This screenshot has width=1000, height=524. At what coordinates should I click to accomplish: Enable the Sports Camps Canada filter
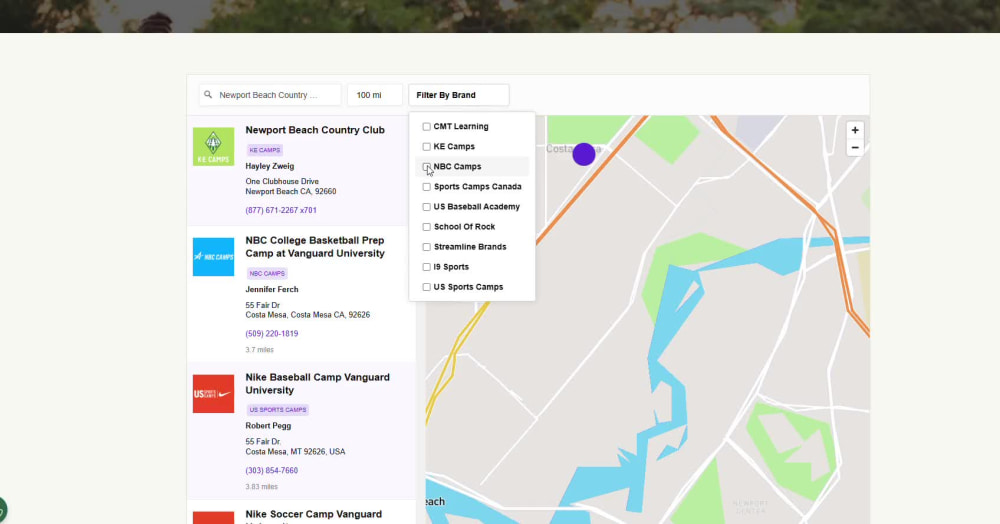pyautogui.click(x=427, y=187)
